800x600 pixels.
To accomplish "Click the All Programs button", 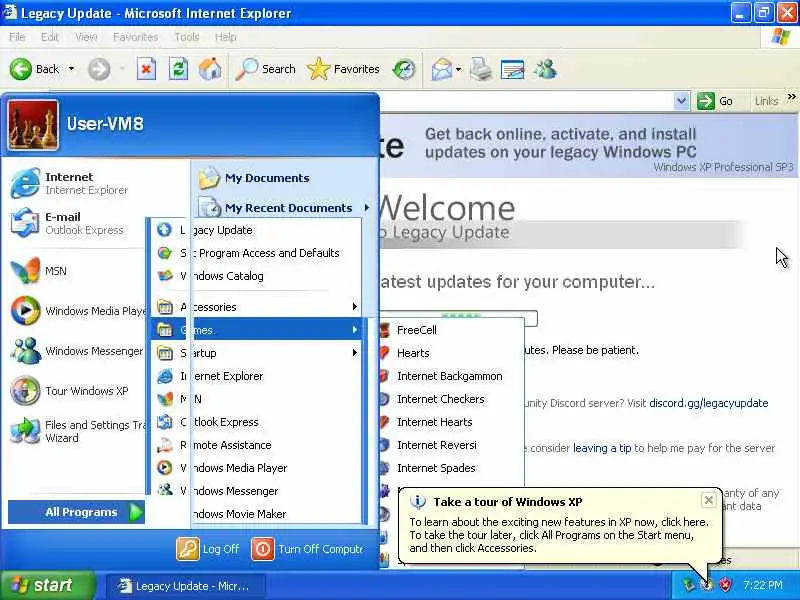I will [77, 512].
